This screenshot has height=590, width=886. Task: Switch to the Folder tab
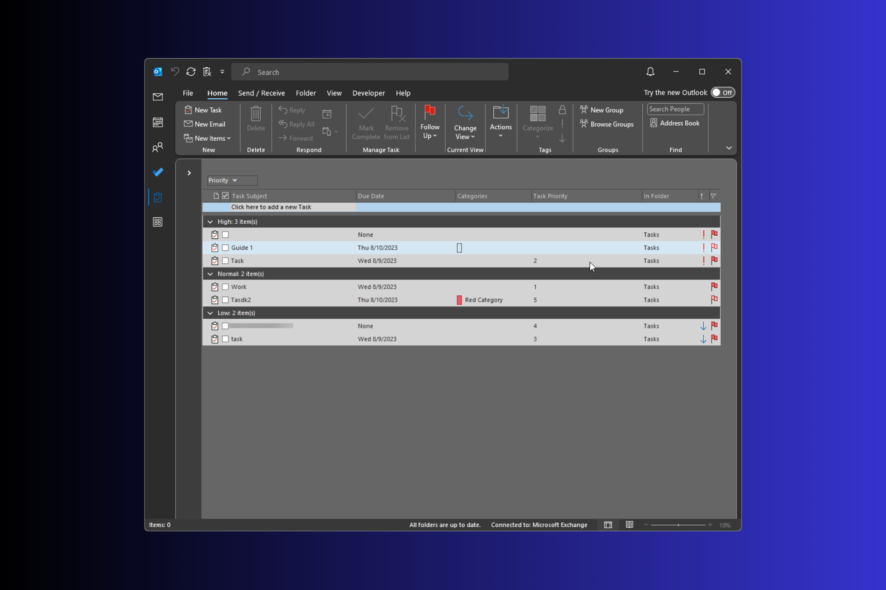point(306,93)
